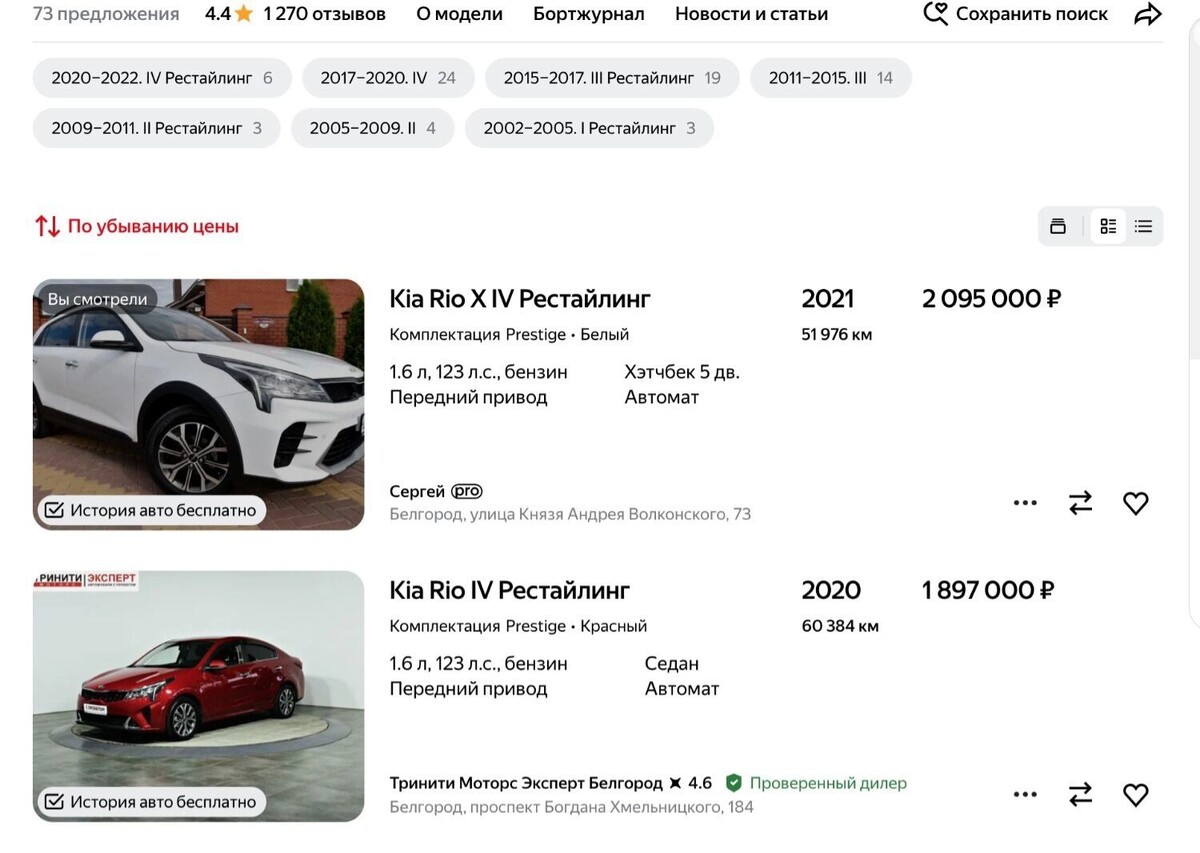Open the О модели tab
Screen dimensions: 1200x853
pos(459,14)
